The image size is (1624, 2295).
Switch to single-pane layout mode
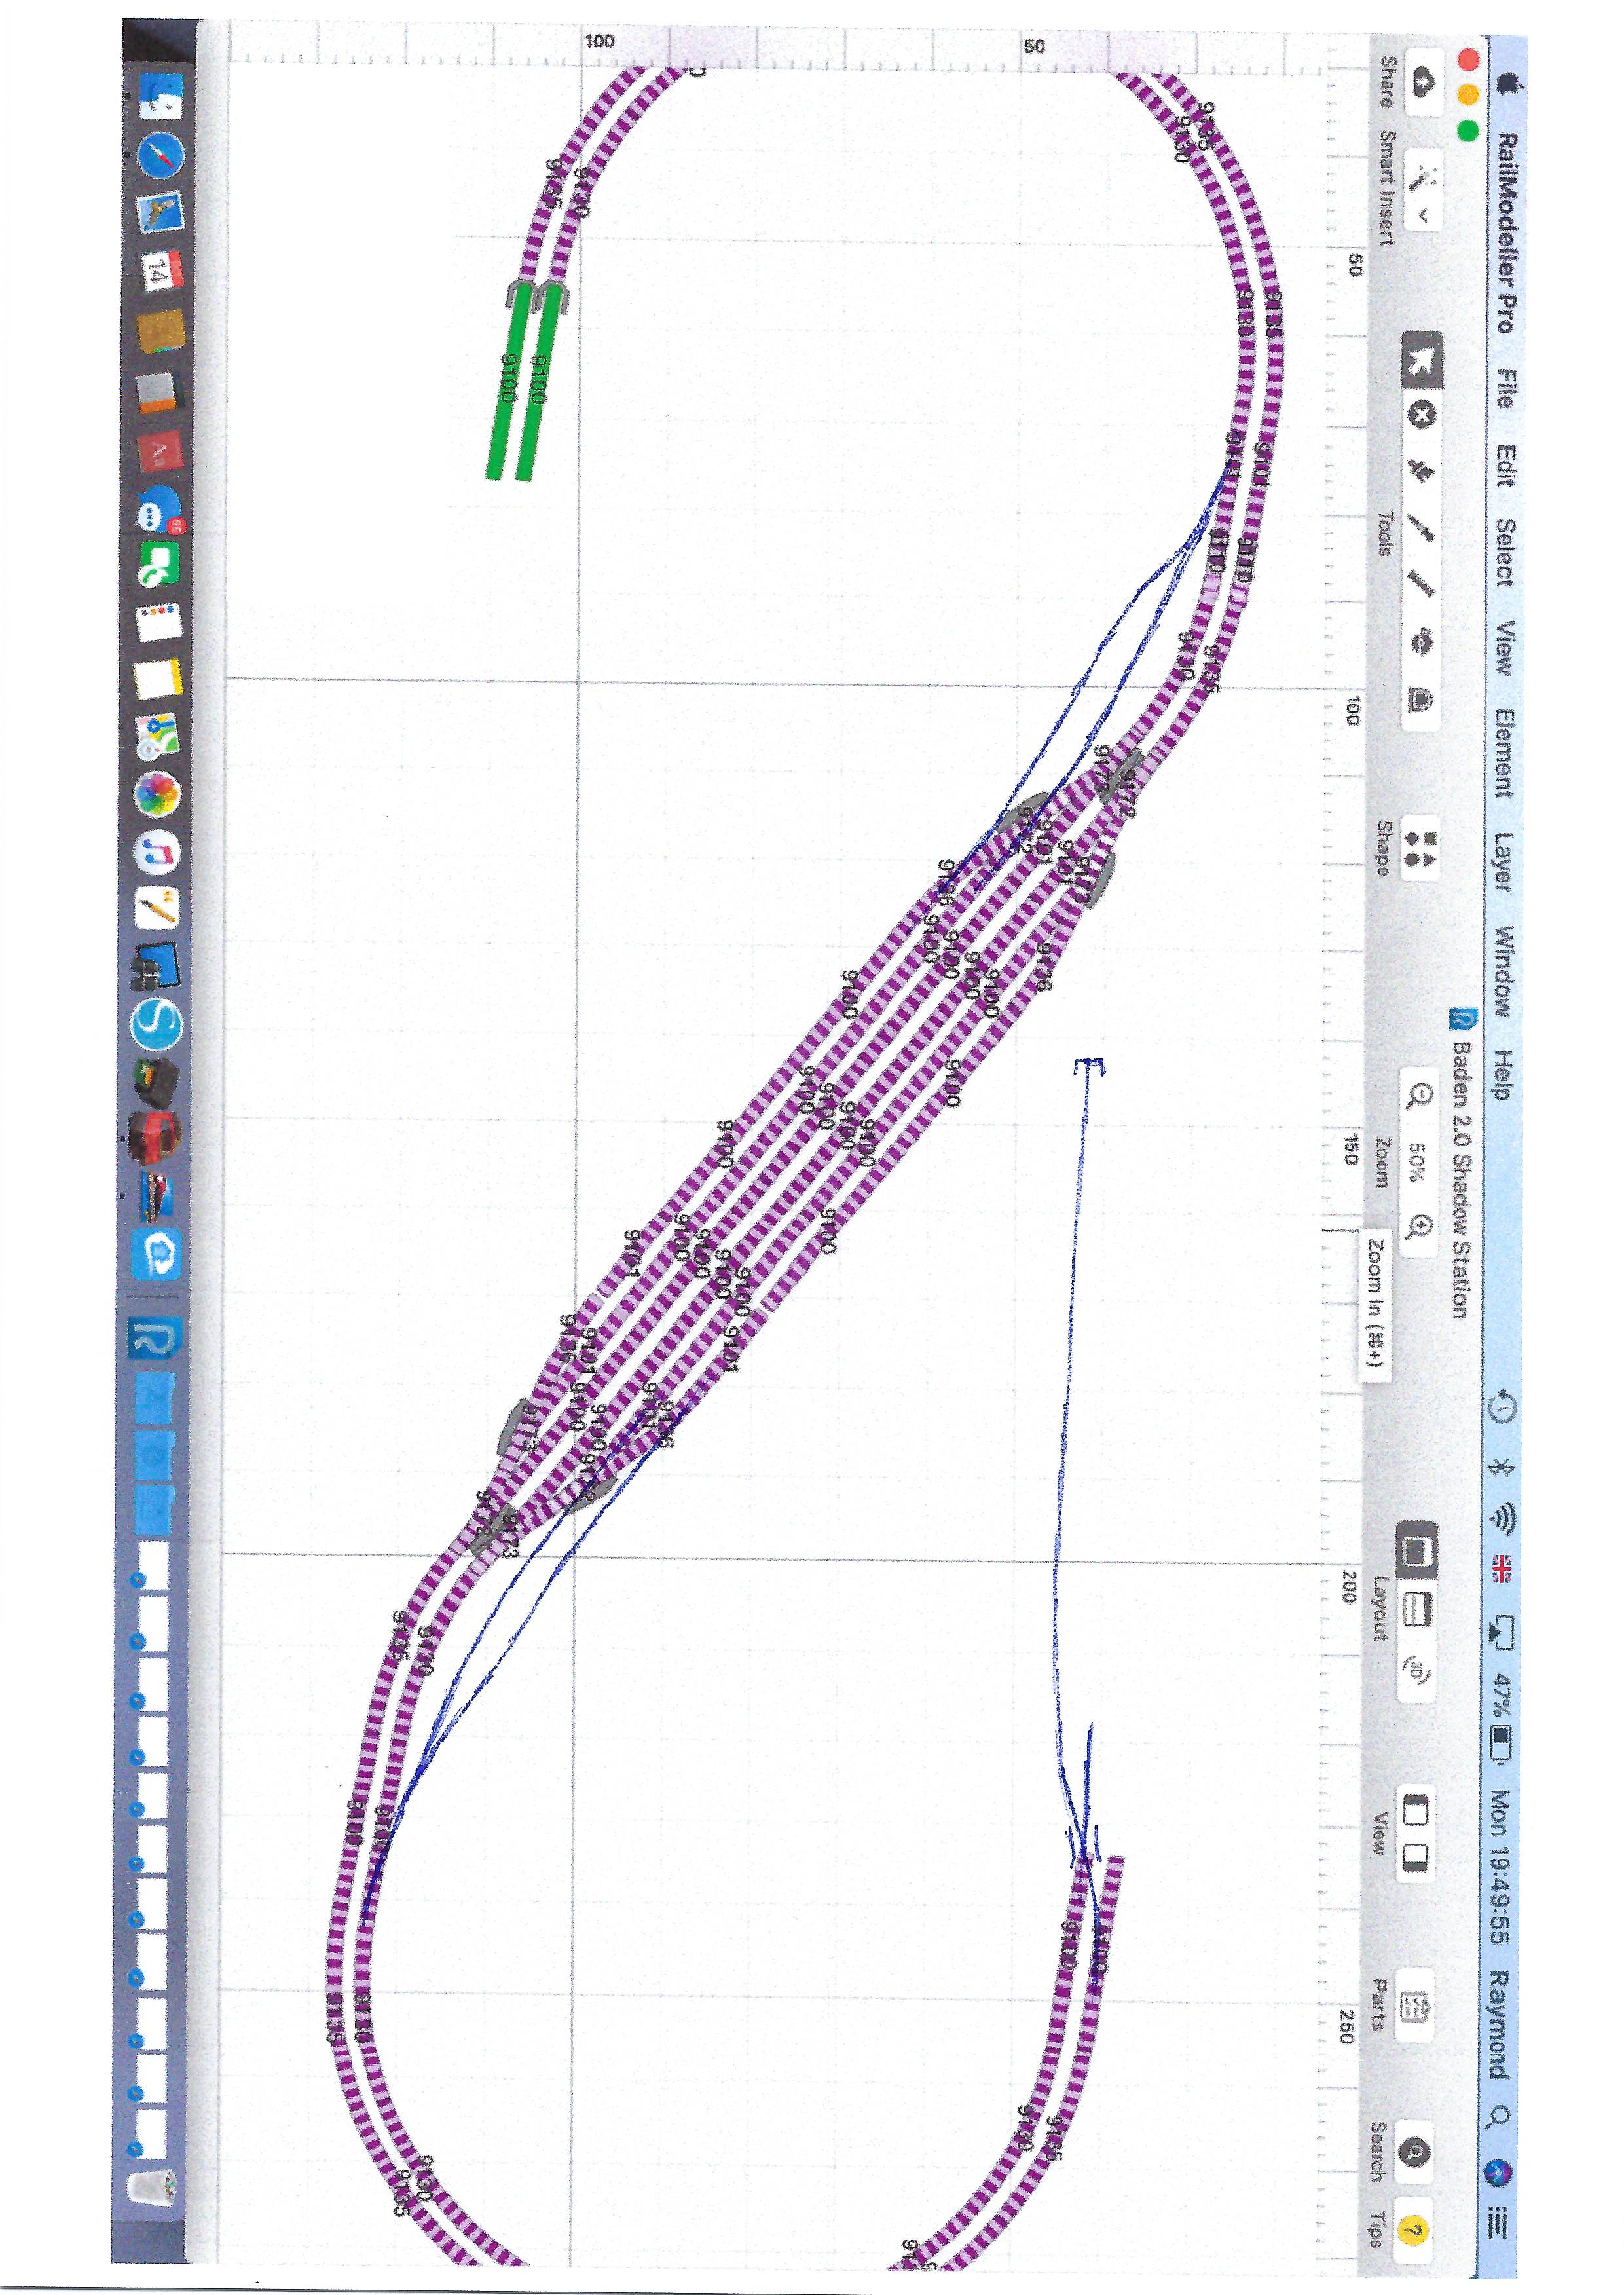point(1418,1553)
